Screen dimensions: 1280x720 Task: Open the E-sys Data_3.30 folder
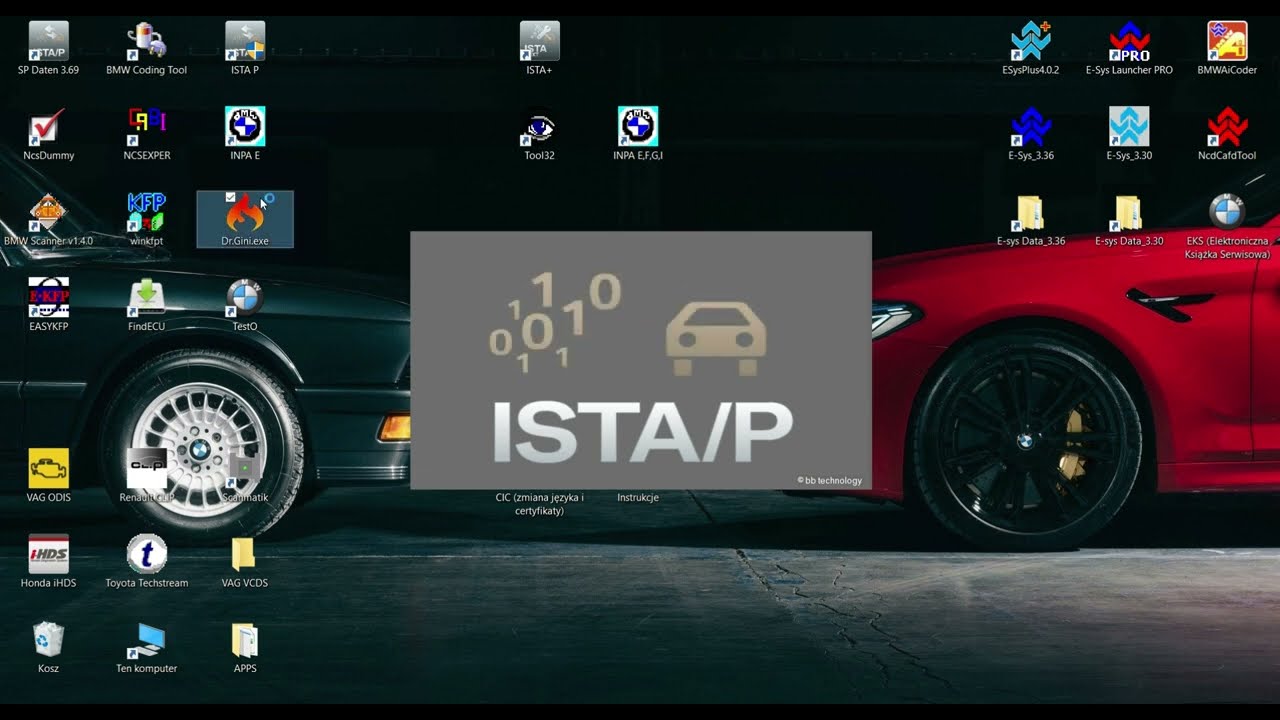1129,213
